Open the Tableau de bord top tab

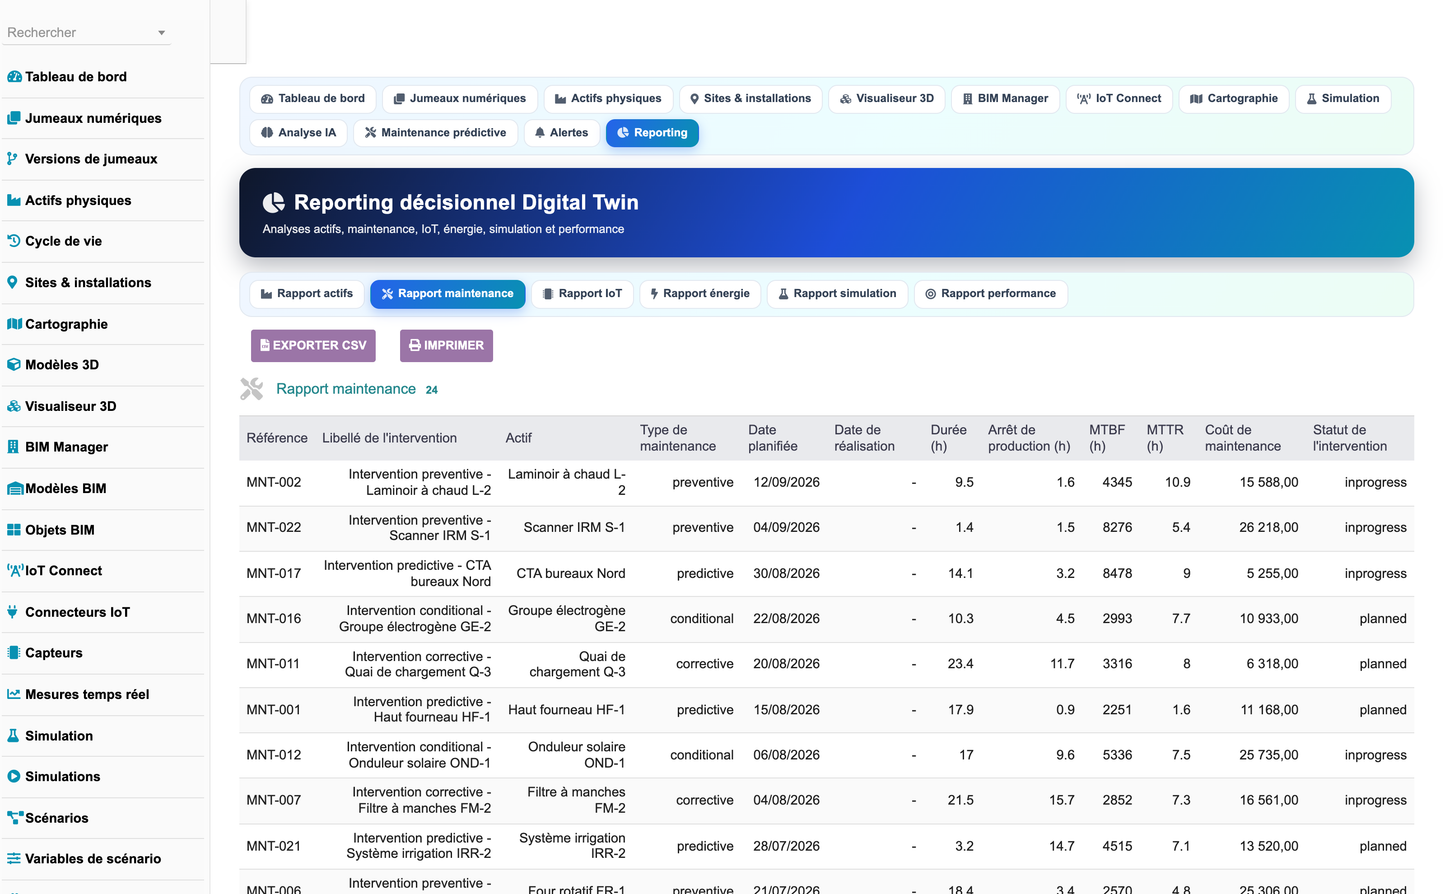[x=313, y=99]
